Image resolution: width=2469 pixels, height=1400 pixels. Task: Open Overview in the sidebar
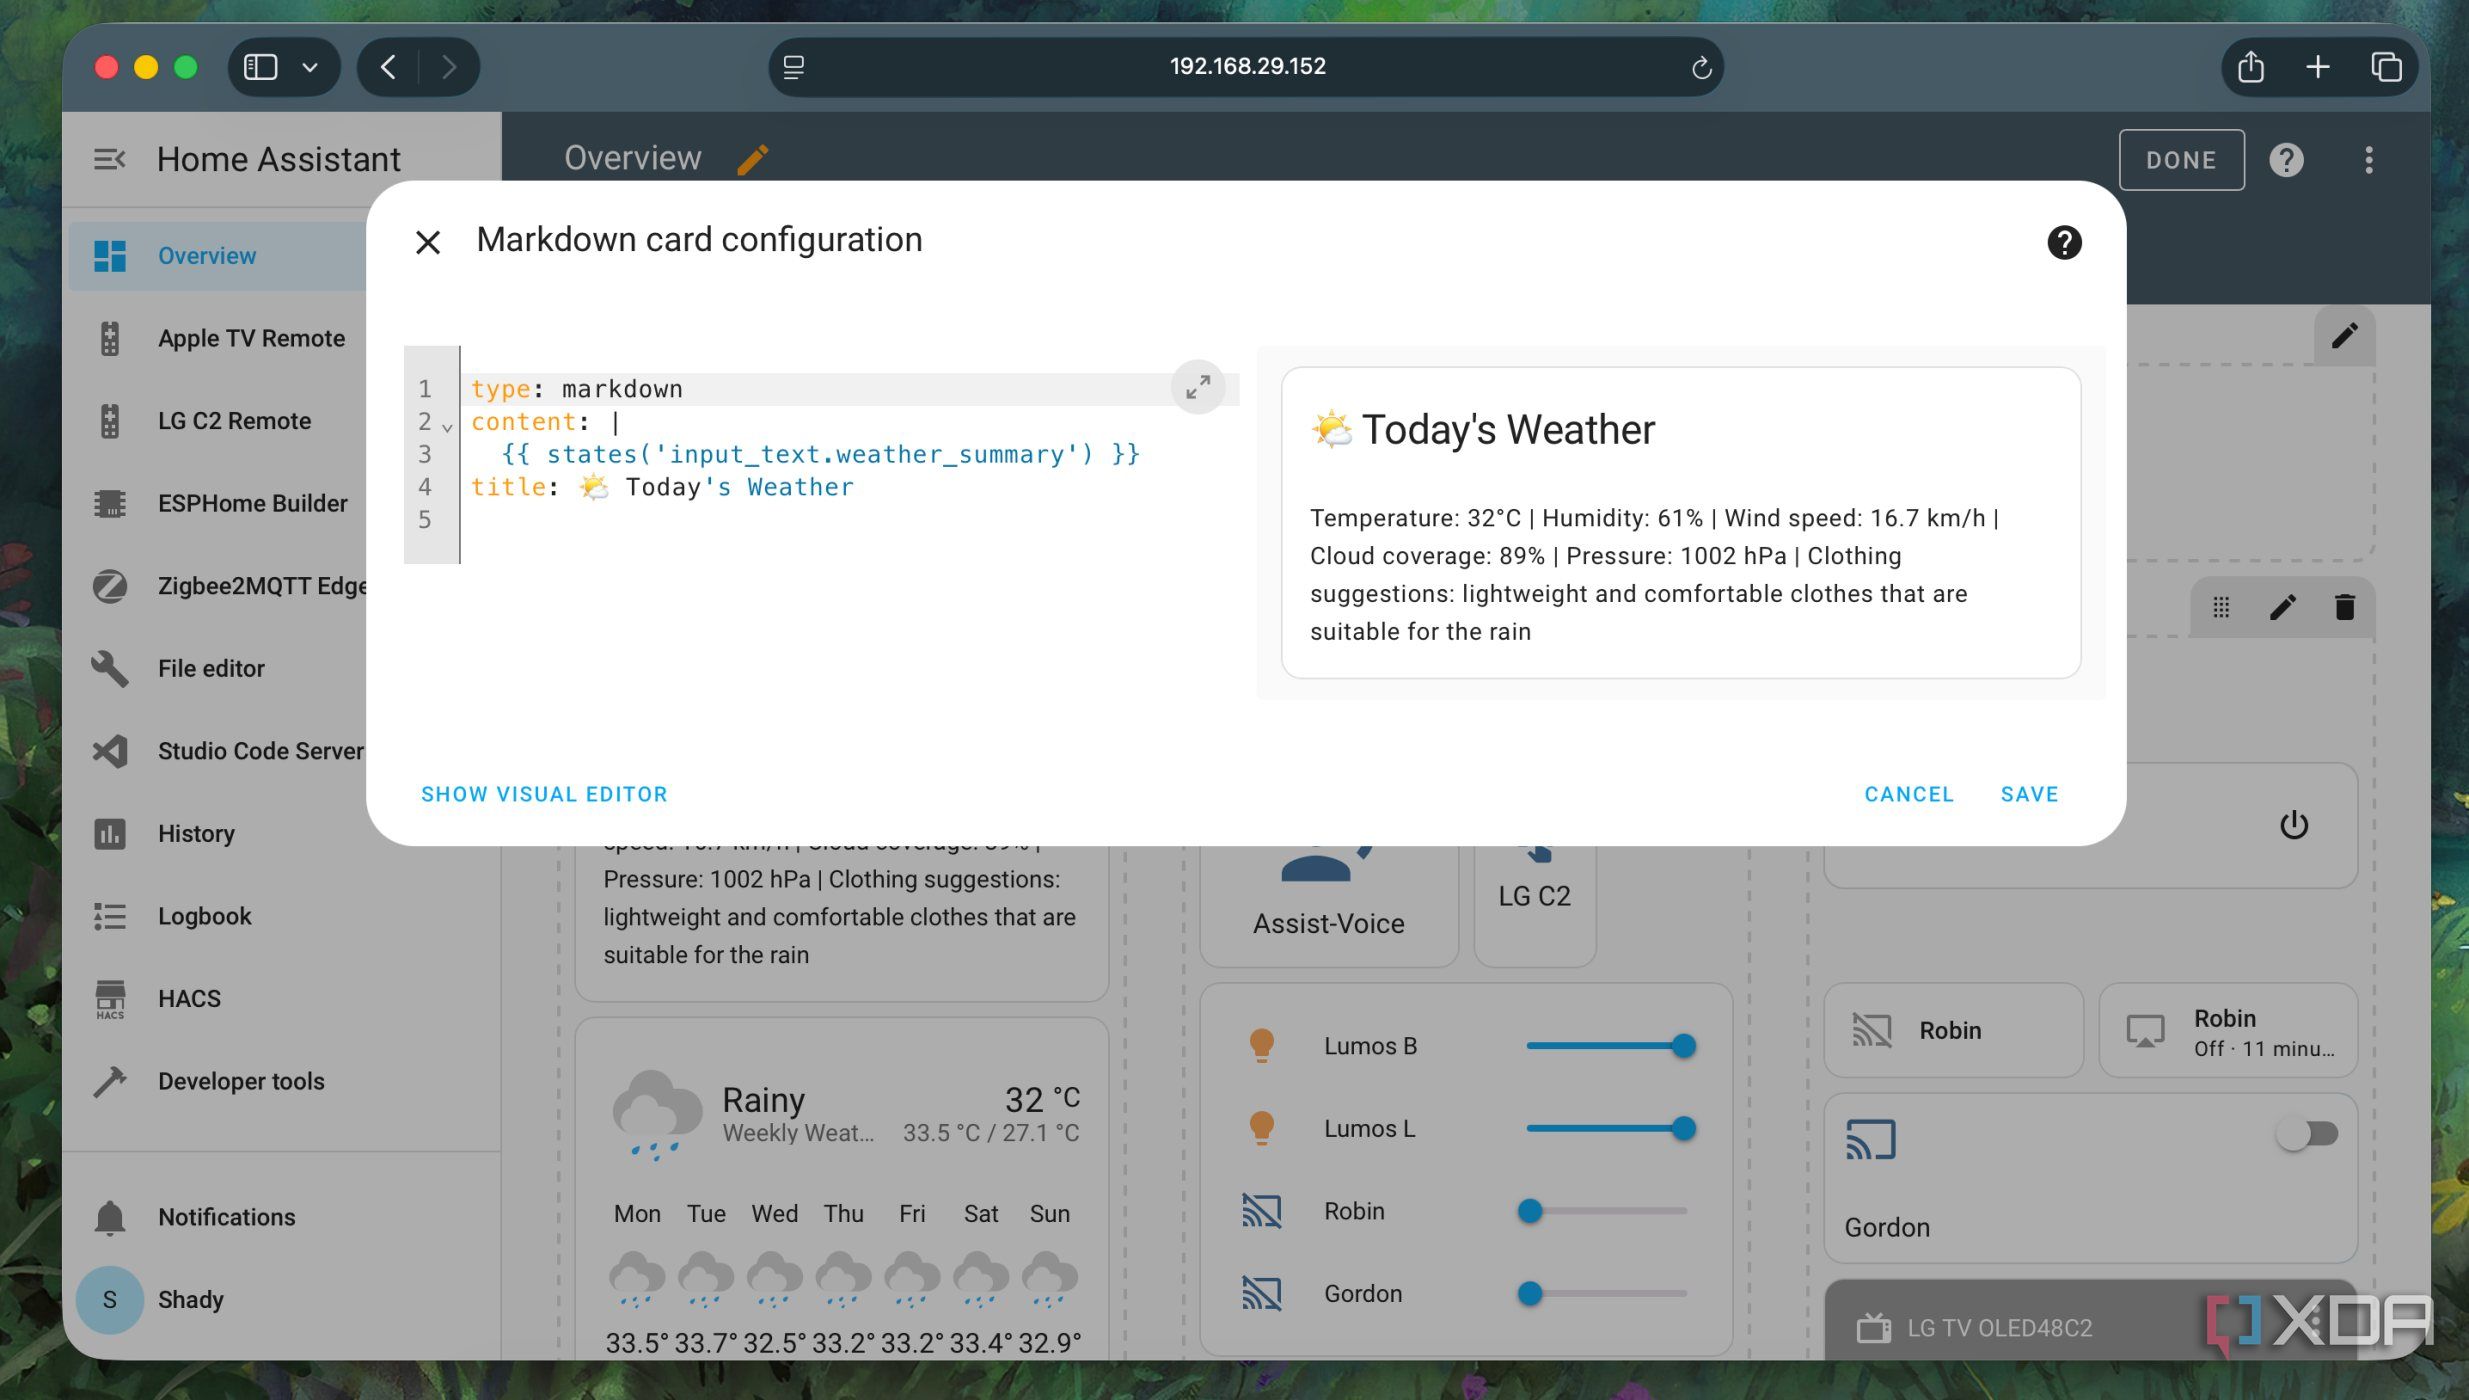(x=218, y=256)
